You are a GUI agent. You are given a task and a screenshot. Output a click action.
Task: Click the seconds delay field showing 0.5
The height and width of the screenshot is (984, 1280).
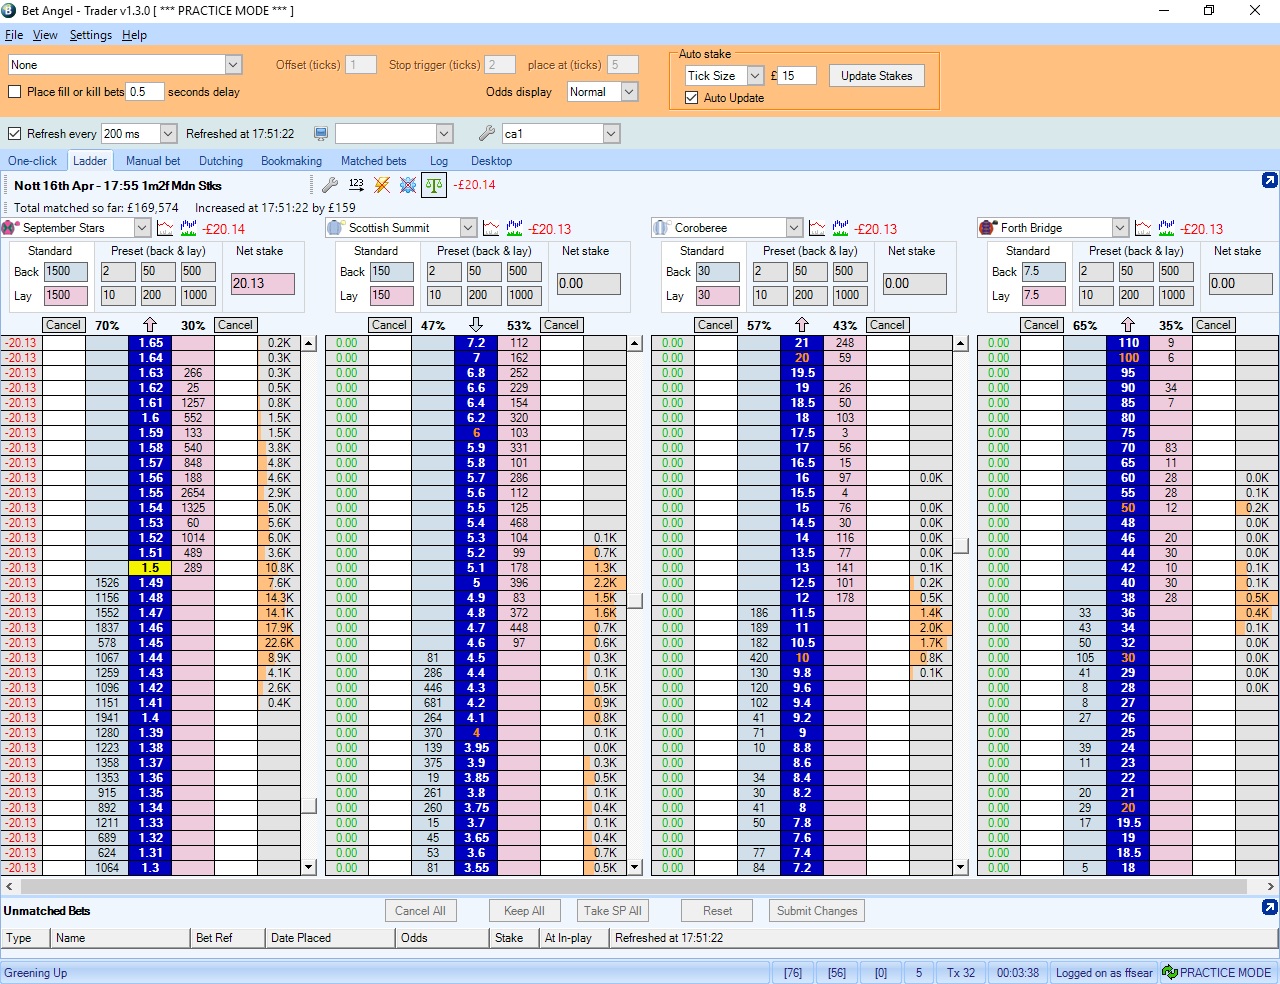145,92
